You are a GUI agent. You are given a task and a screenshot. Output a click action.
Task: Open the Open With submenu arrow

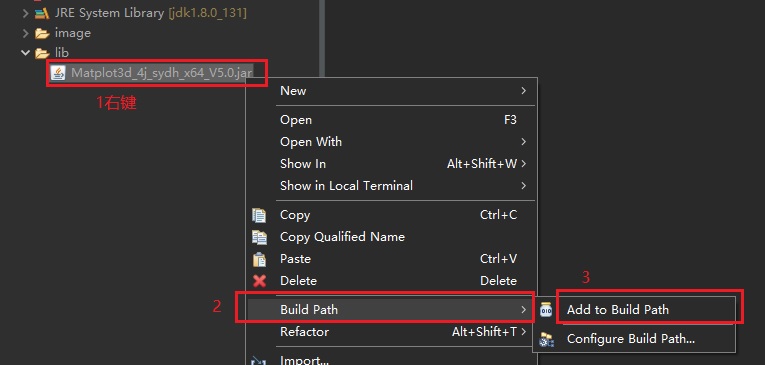tap(523, 142)
